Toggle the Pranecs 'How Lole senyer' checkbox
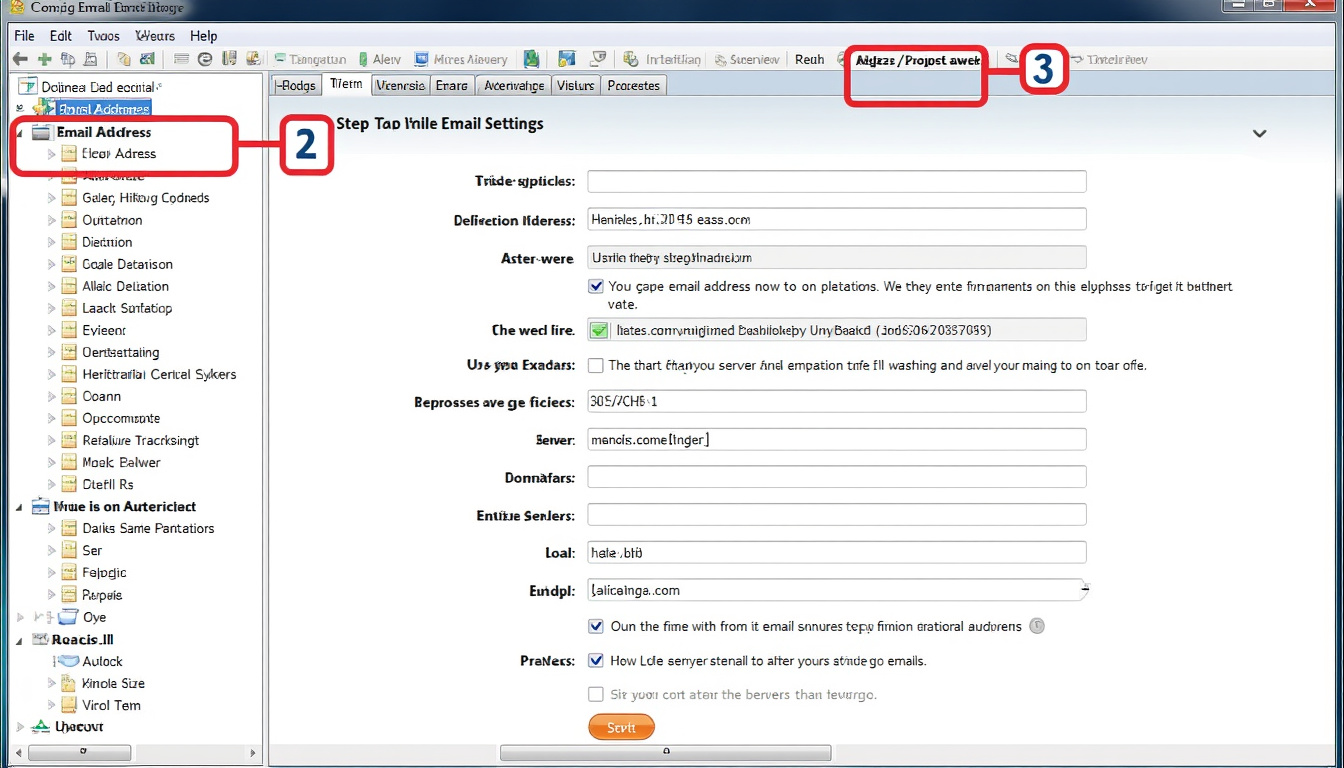The height and width of the screenshot is (768, 1344). tap(596, 661)
